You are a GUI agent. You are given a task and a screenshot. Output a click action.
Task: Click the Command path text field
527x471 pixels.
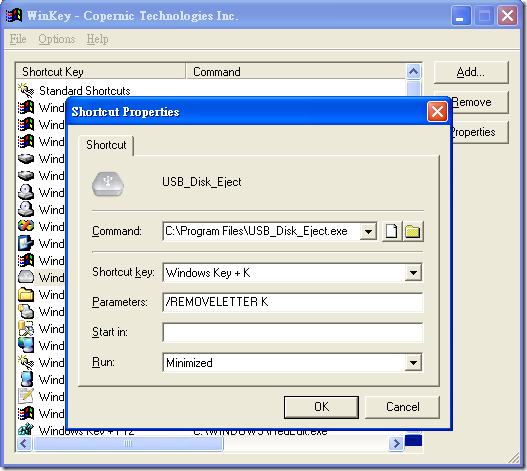click(261, 231)
